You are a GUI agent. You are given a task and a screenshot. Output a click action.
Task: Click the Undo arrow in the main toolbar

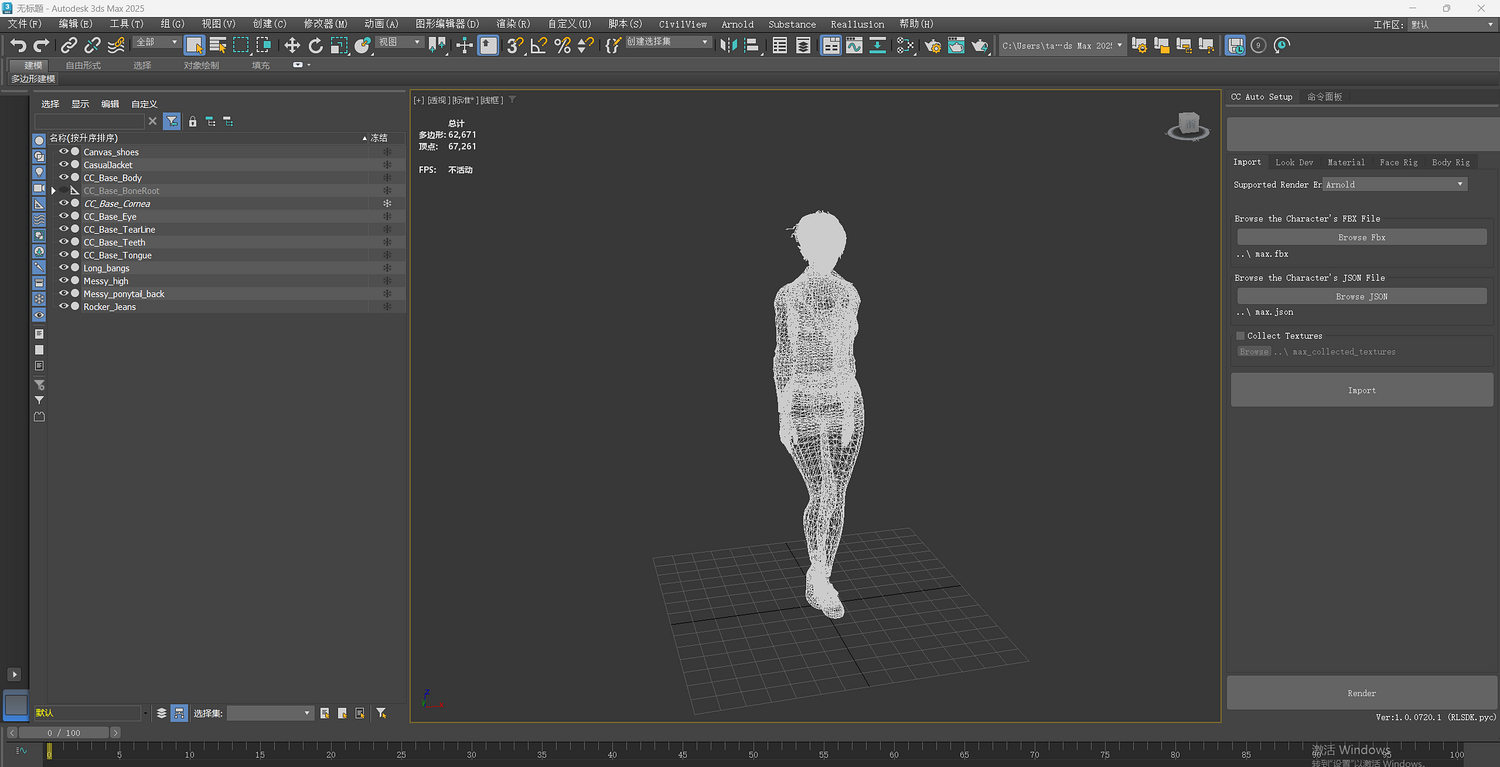[x=18, y=45]
